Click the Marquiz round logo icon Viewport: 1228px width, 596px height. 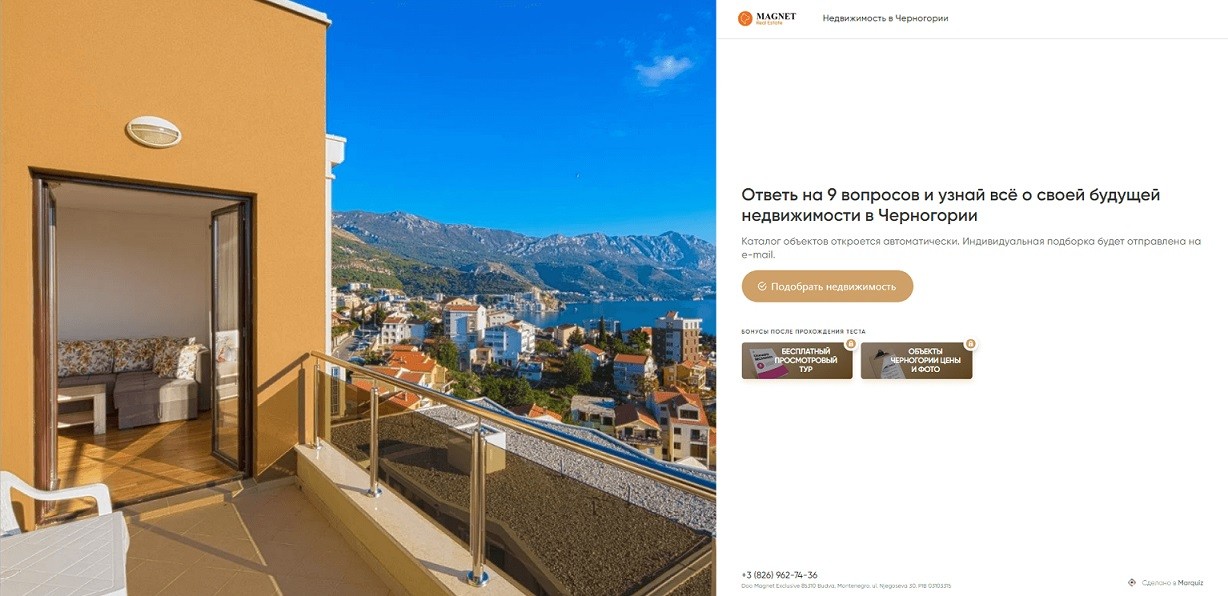coord(1132,582)
